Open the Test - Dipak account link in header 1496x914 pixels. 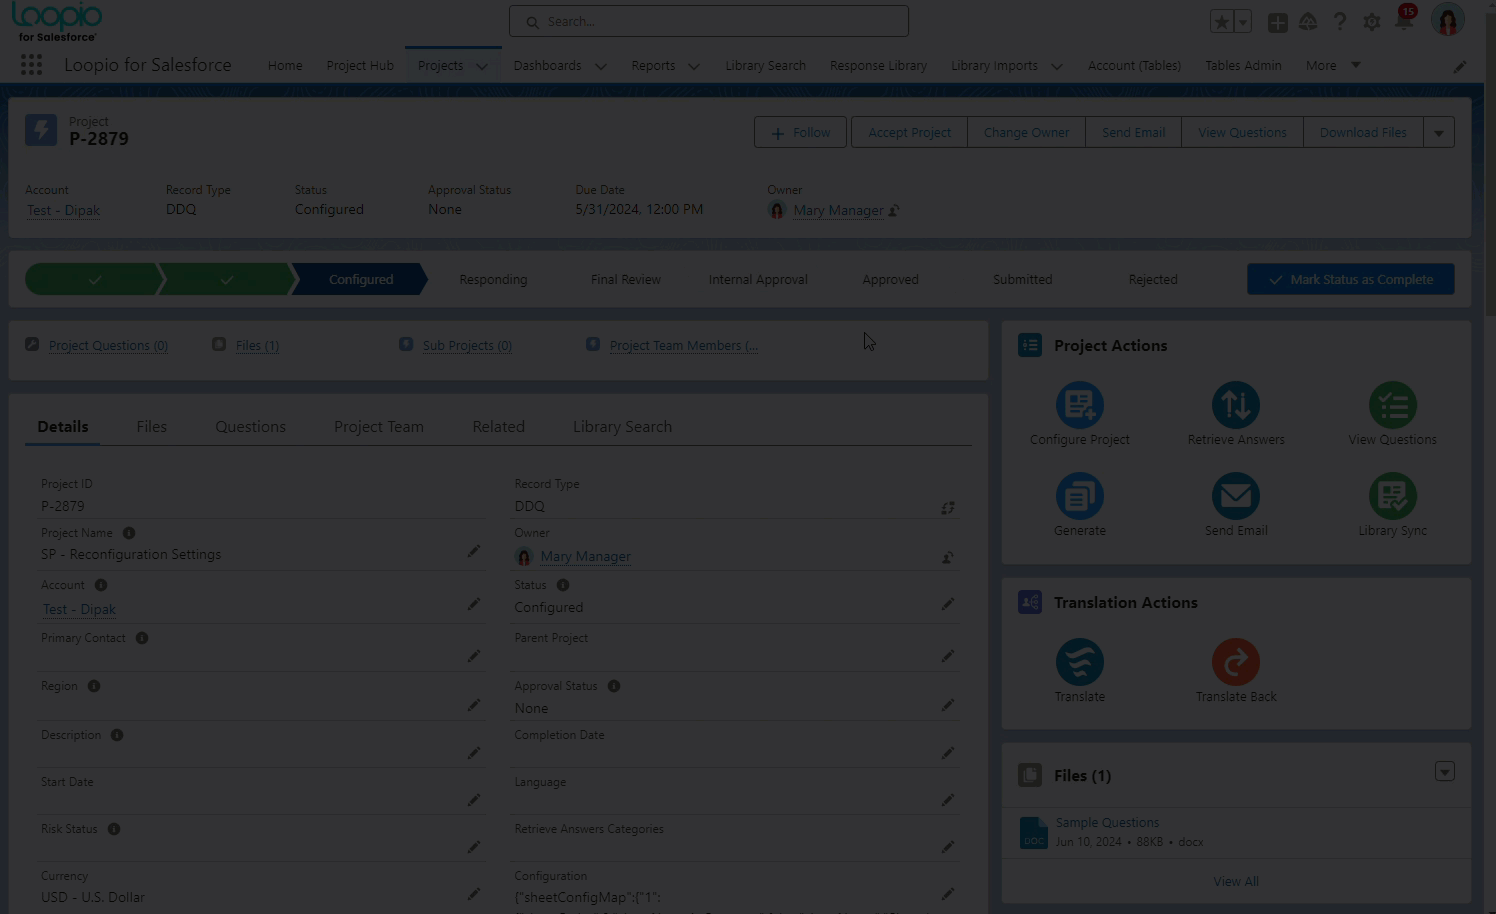click(64, 210)
